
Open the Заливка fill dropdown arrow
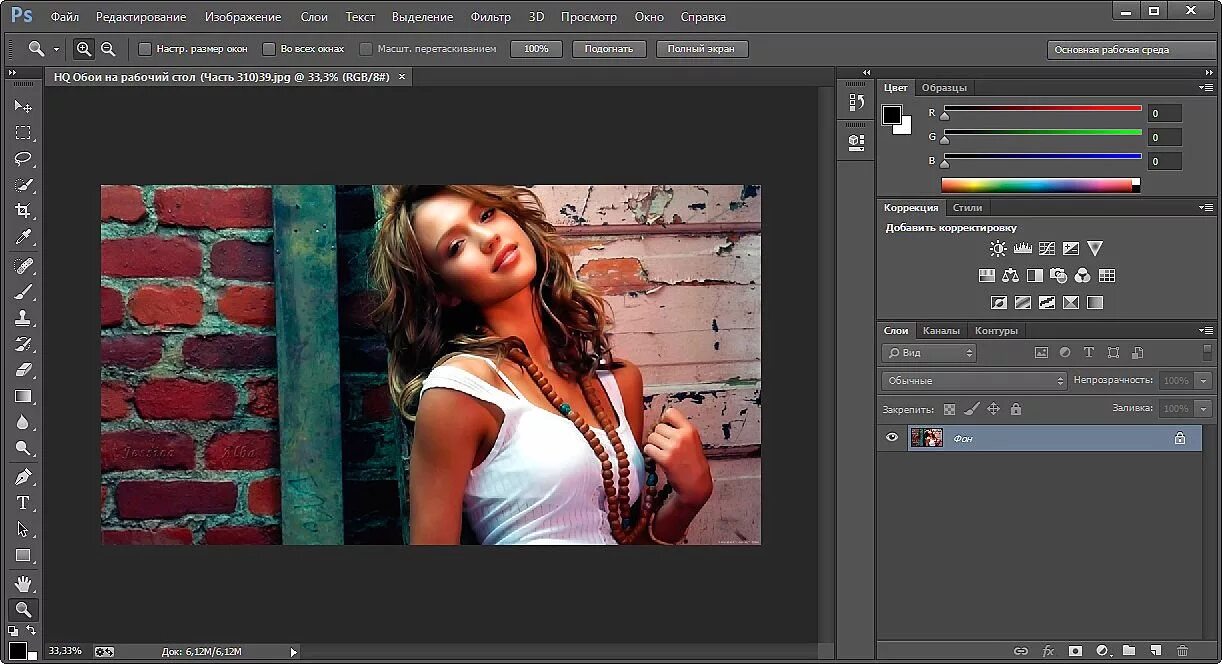(x=1203, y=409)
